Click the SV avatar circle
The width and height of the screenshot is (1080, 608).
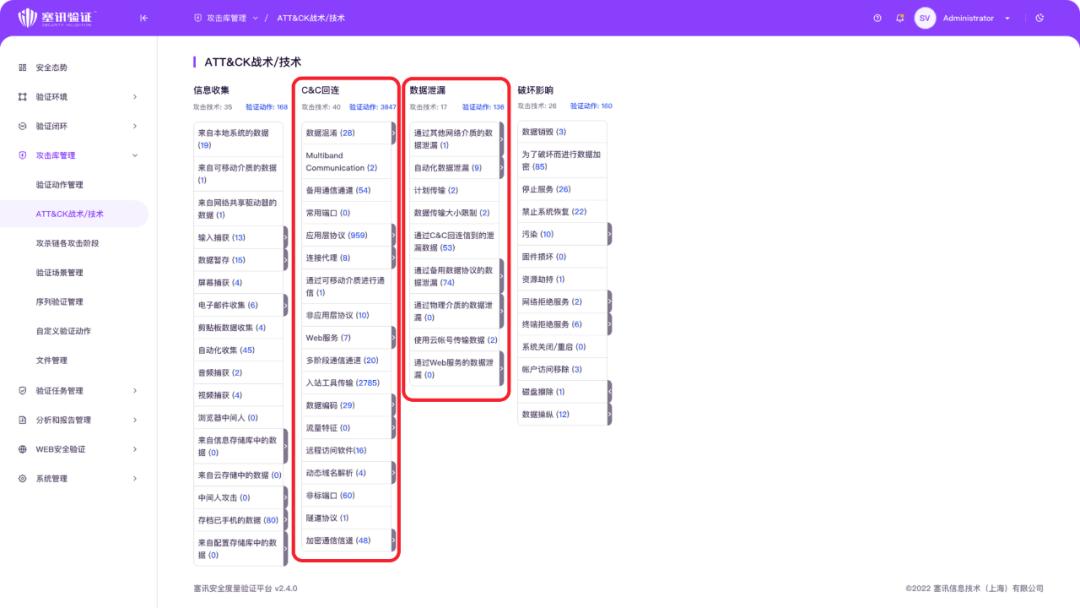coord(925,18)
